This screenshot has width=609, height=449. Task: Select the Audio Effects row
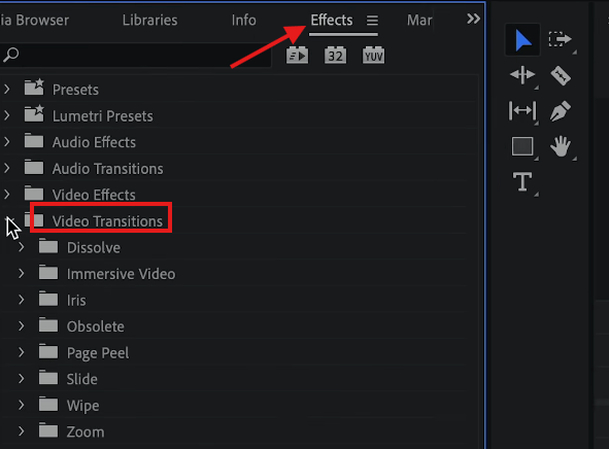coord(239,142)
